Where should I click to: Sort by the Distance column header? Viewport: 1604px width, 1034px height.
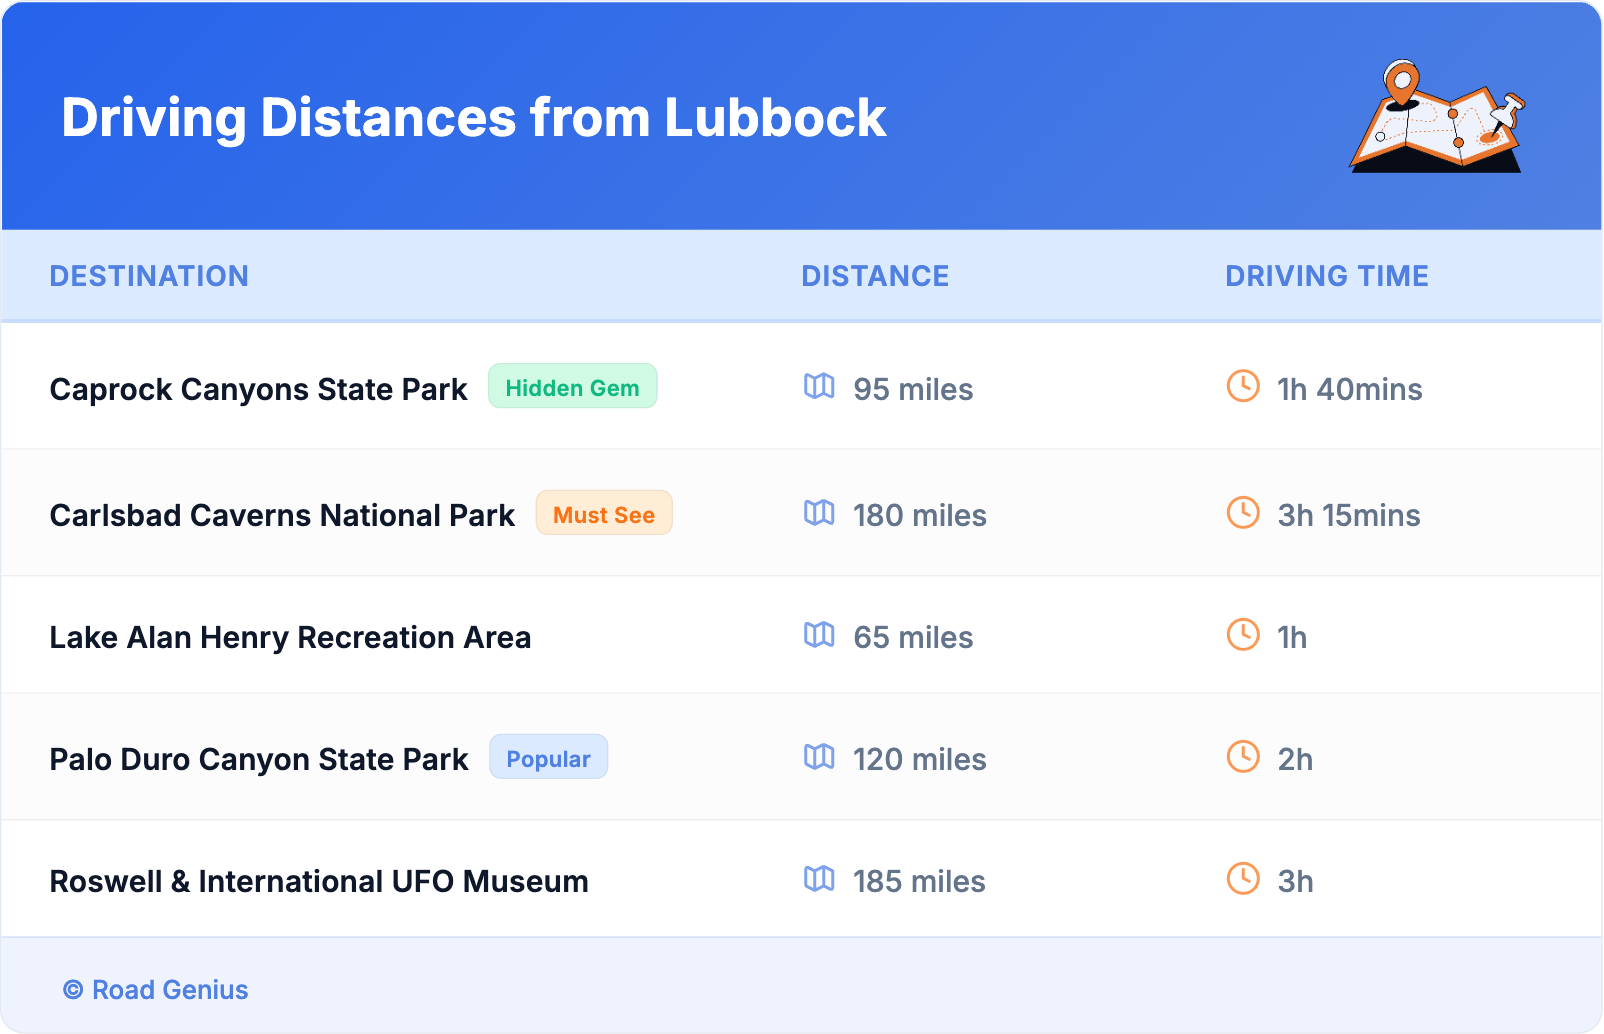pyautogui.click(x=875, y=276)
